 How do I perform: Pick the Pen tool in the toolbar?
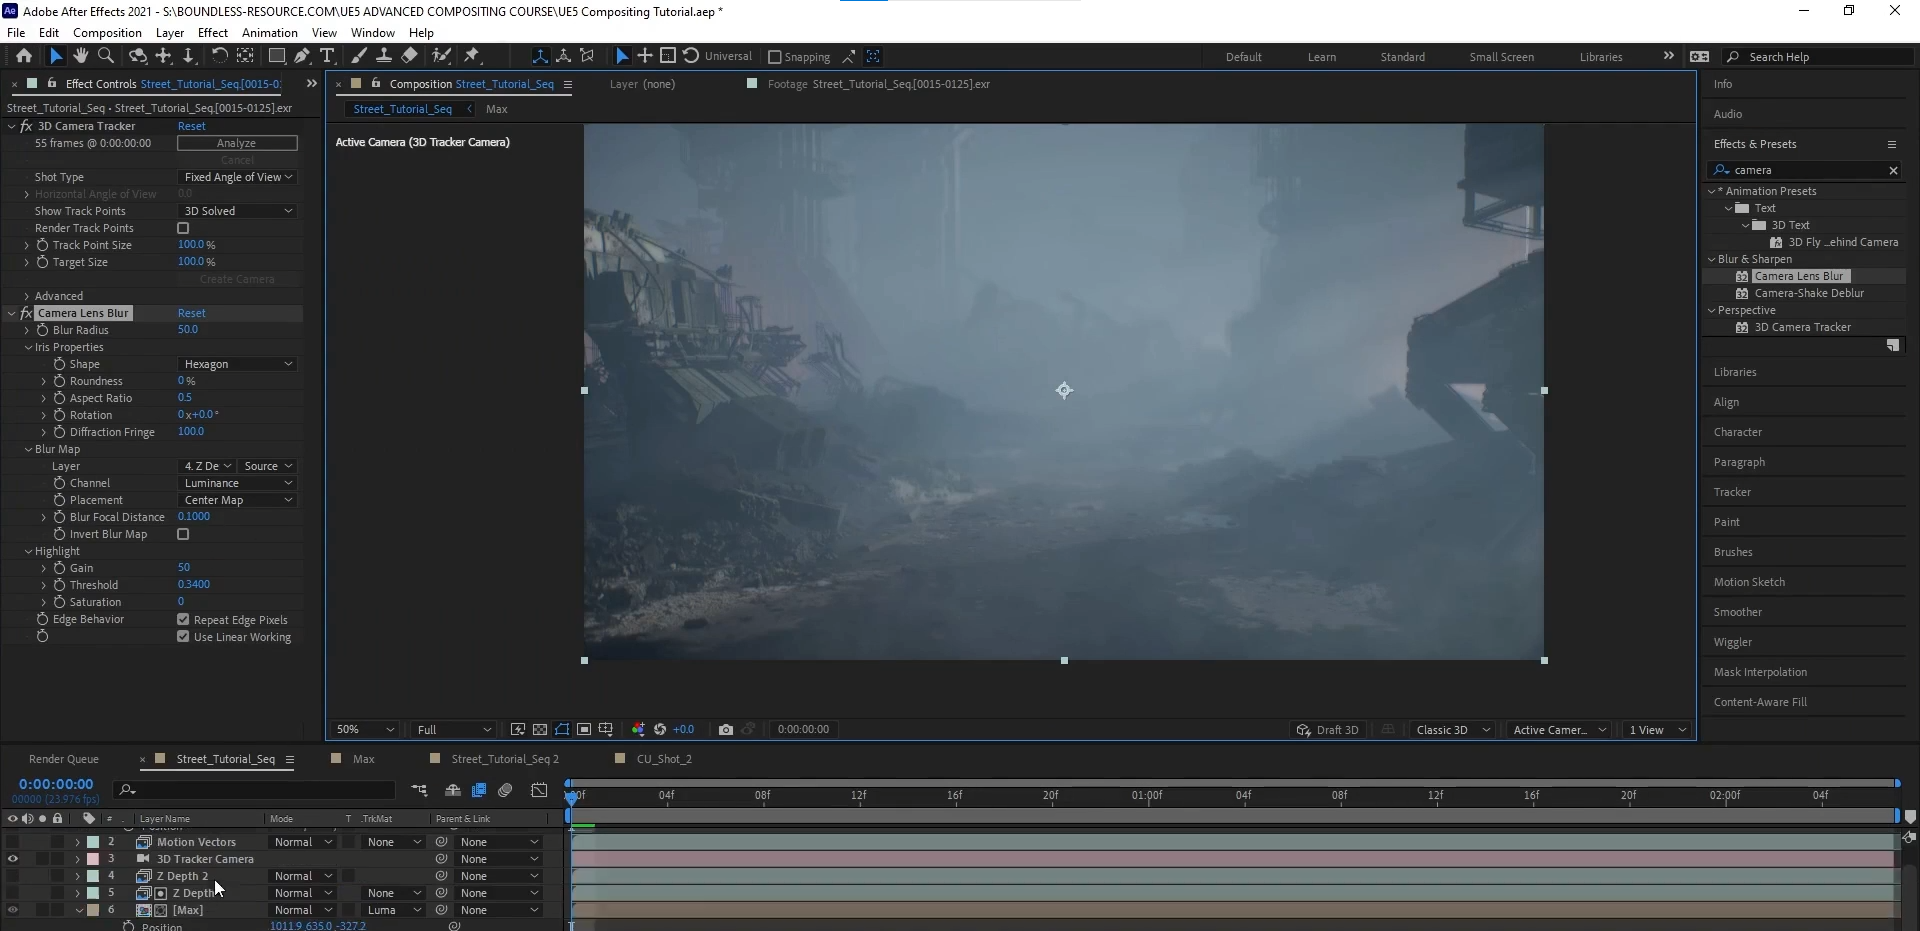coord(302,56)
